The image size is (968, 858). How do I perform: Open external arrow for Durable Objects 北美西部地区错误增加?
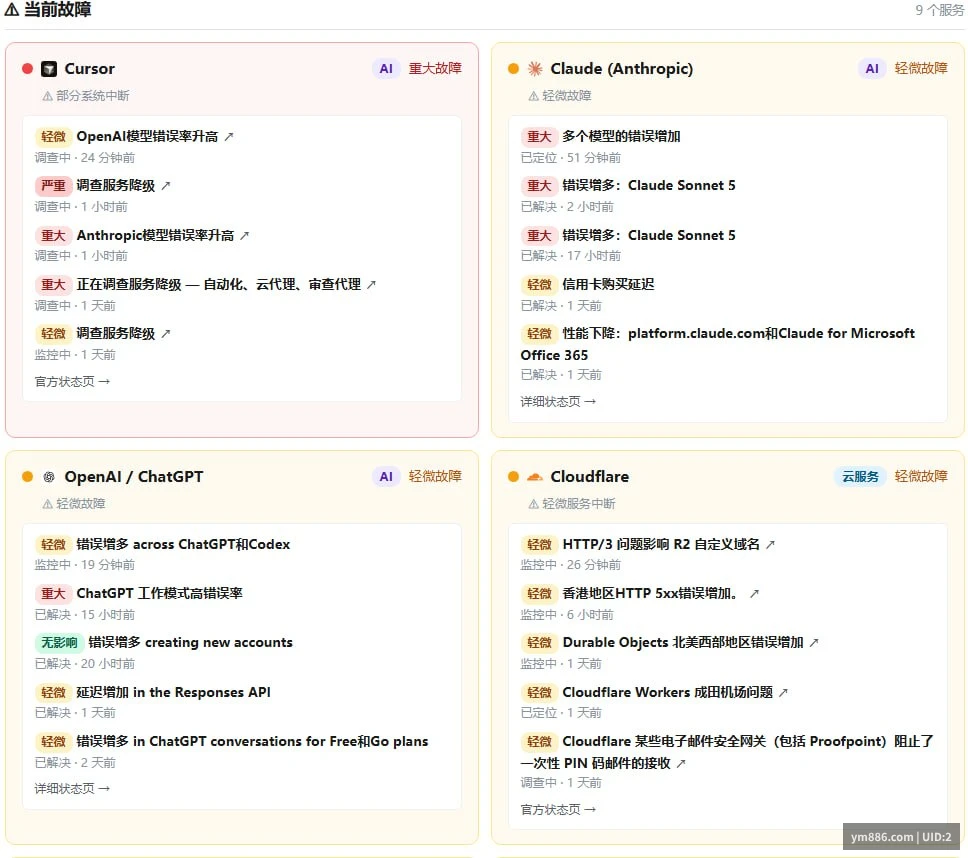(x=814, y=643)
